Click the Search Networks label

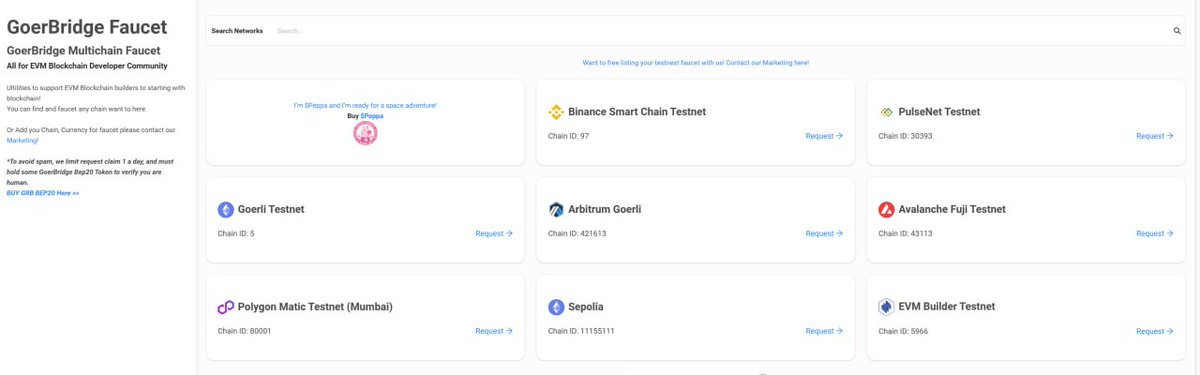pos(237,31)
